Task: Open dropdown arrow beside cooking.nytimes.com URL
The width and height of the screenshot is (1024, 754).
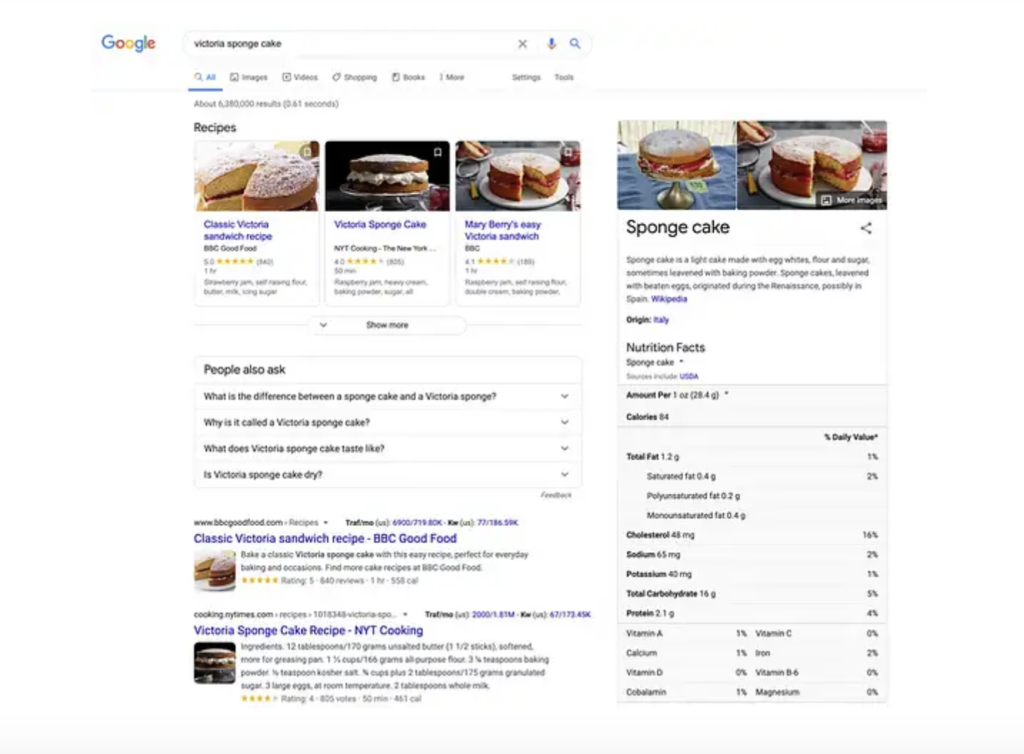Action: (x=406, y=614)
